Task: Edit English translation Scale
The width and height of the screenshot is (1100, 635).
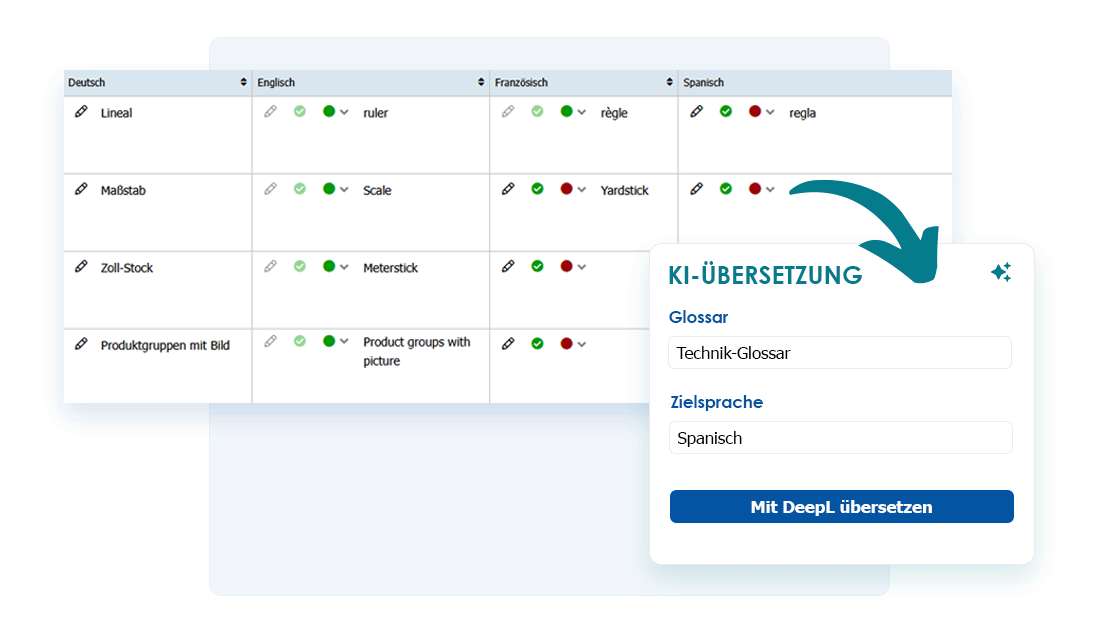Action: [271, 189]
